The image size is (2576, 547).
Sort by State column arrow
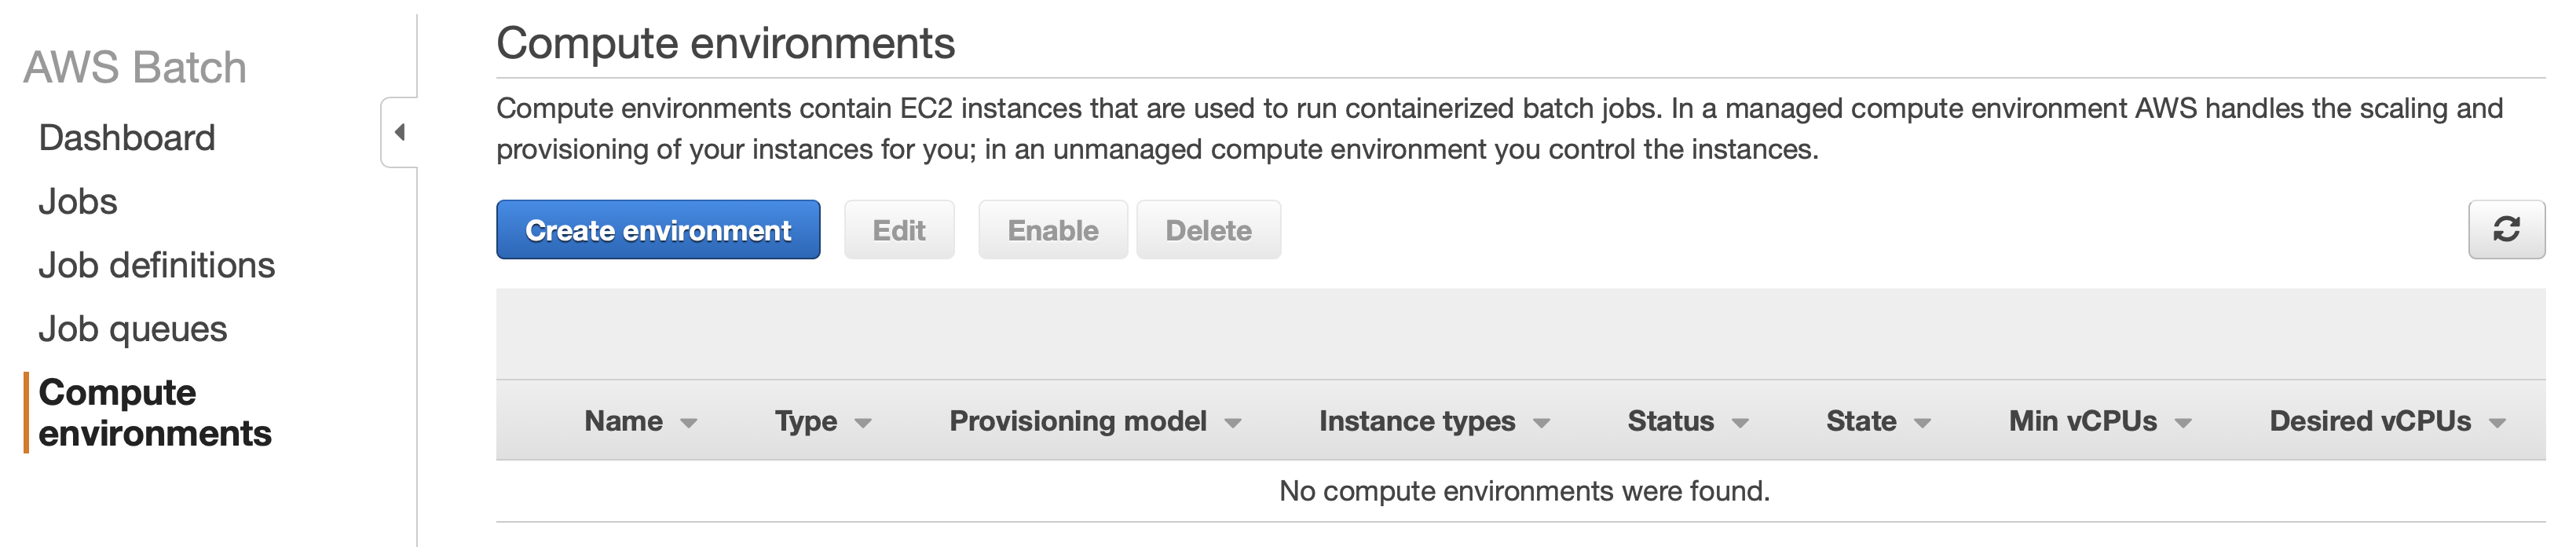tap(1922, 424)
